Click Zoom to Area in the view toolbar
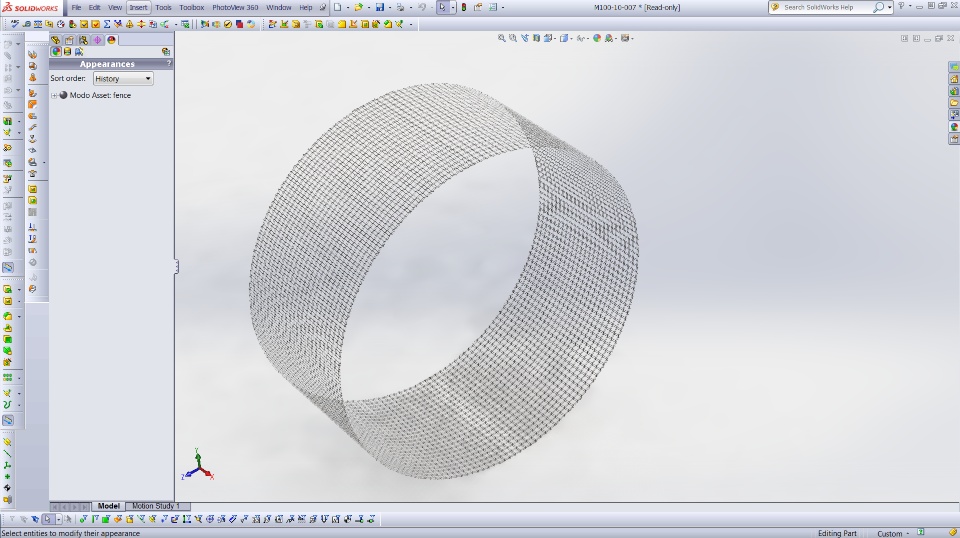 coord(513,38)
